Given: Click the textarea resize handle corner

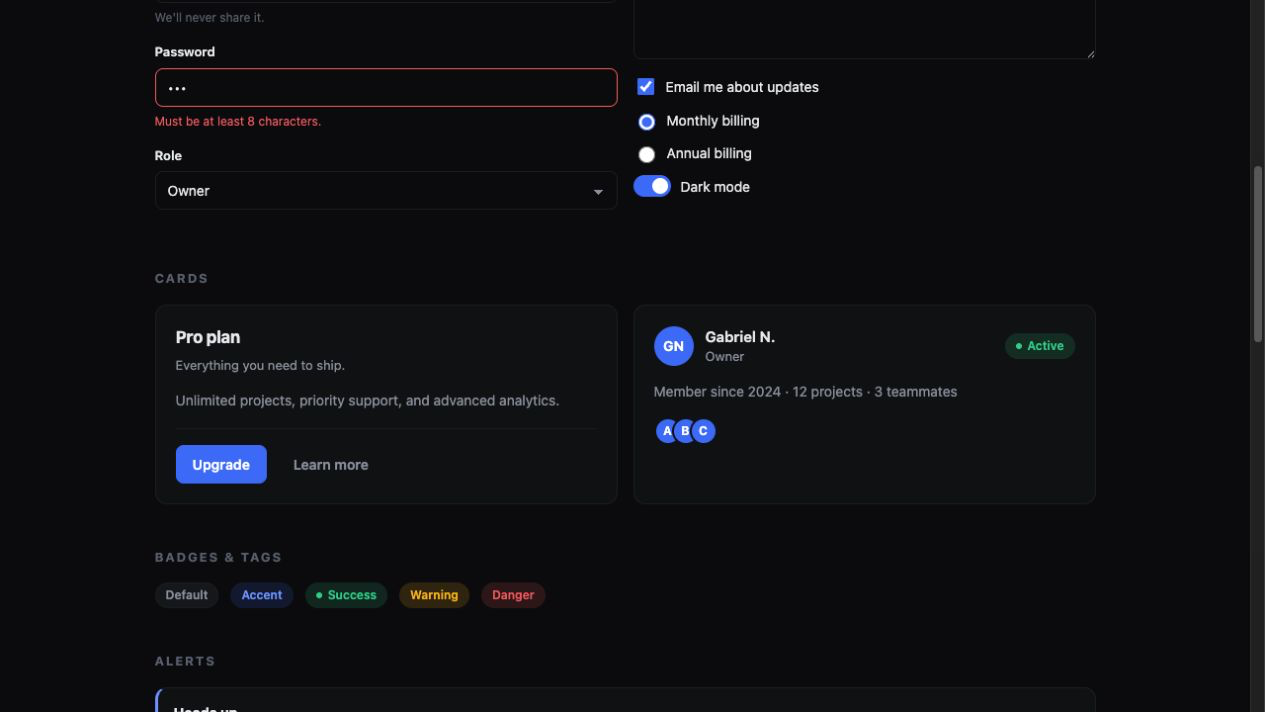Looking at the screenshot, I should click(1090, 53).
